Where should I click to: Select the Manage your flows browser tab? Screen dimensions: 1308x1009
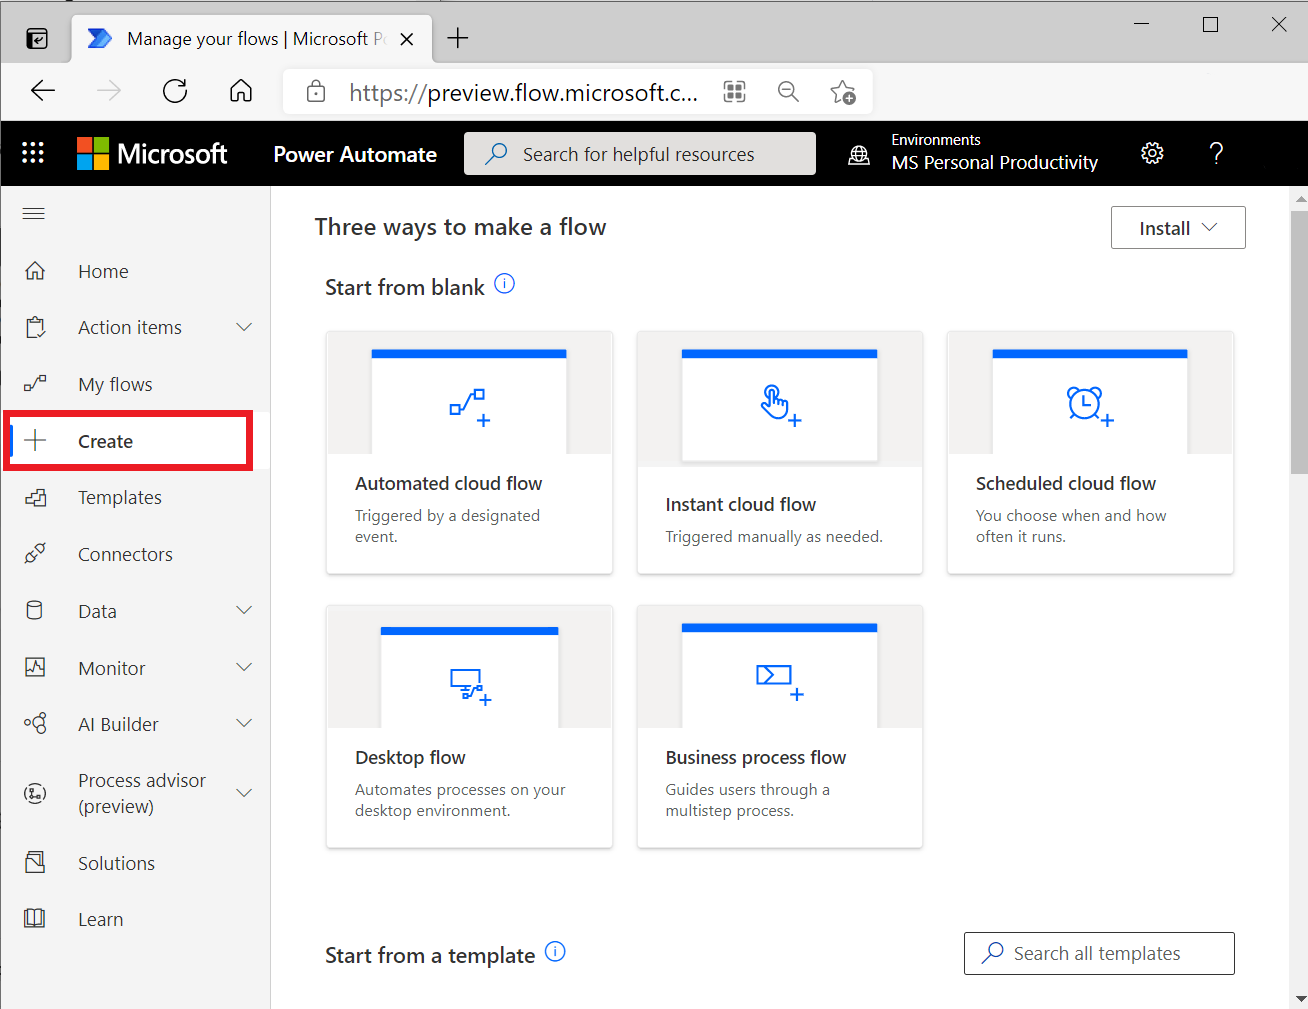252,39
